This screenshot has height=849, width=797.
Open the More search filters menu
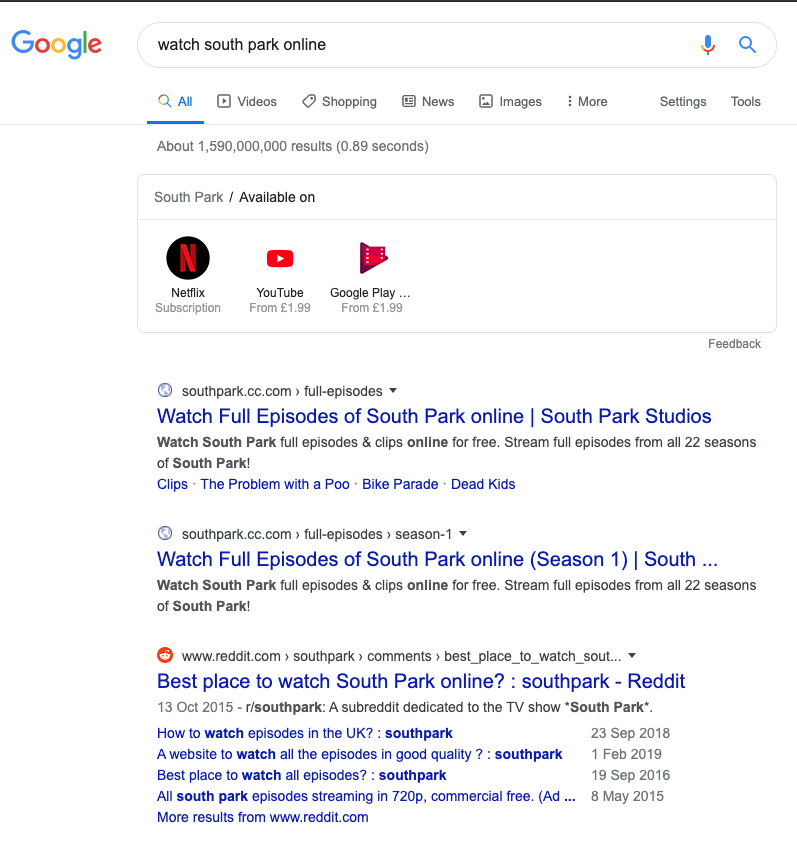pyautogui.click(x=587, y=102)
